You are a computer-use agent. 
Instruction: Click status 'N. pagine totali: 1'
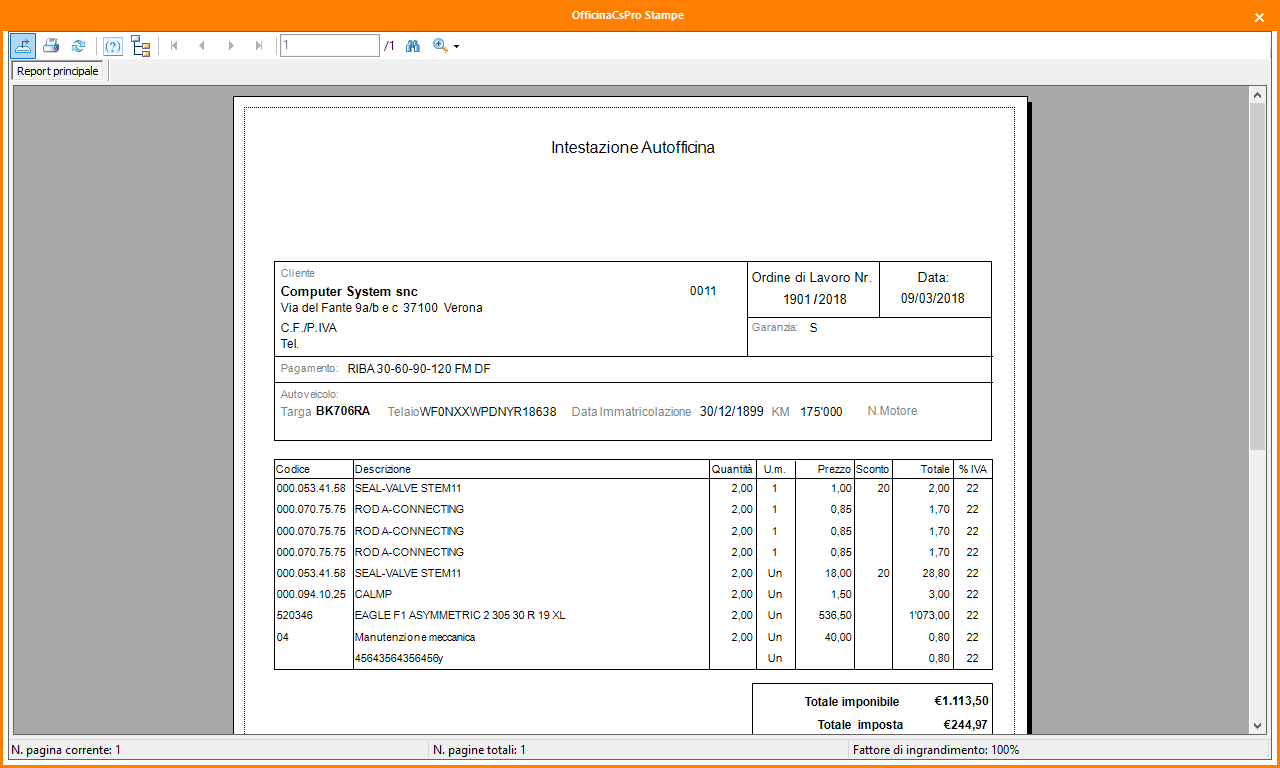(x=479, y=749)
